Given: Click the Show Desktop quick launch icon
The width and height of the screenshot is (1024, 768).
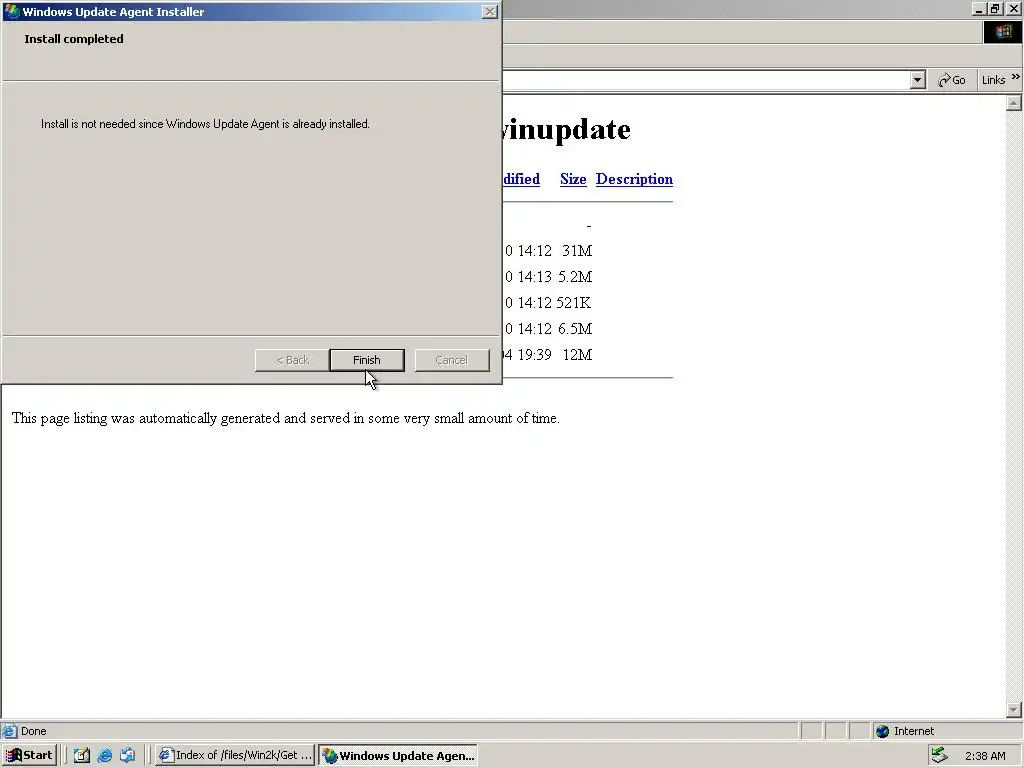Looking at the screenshot, I should coord(82,755).
